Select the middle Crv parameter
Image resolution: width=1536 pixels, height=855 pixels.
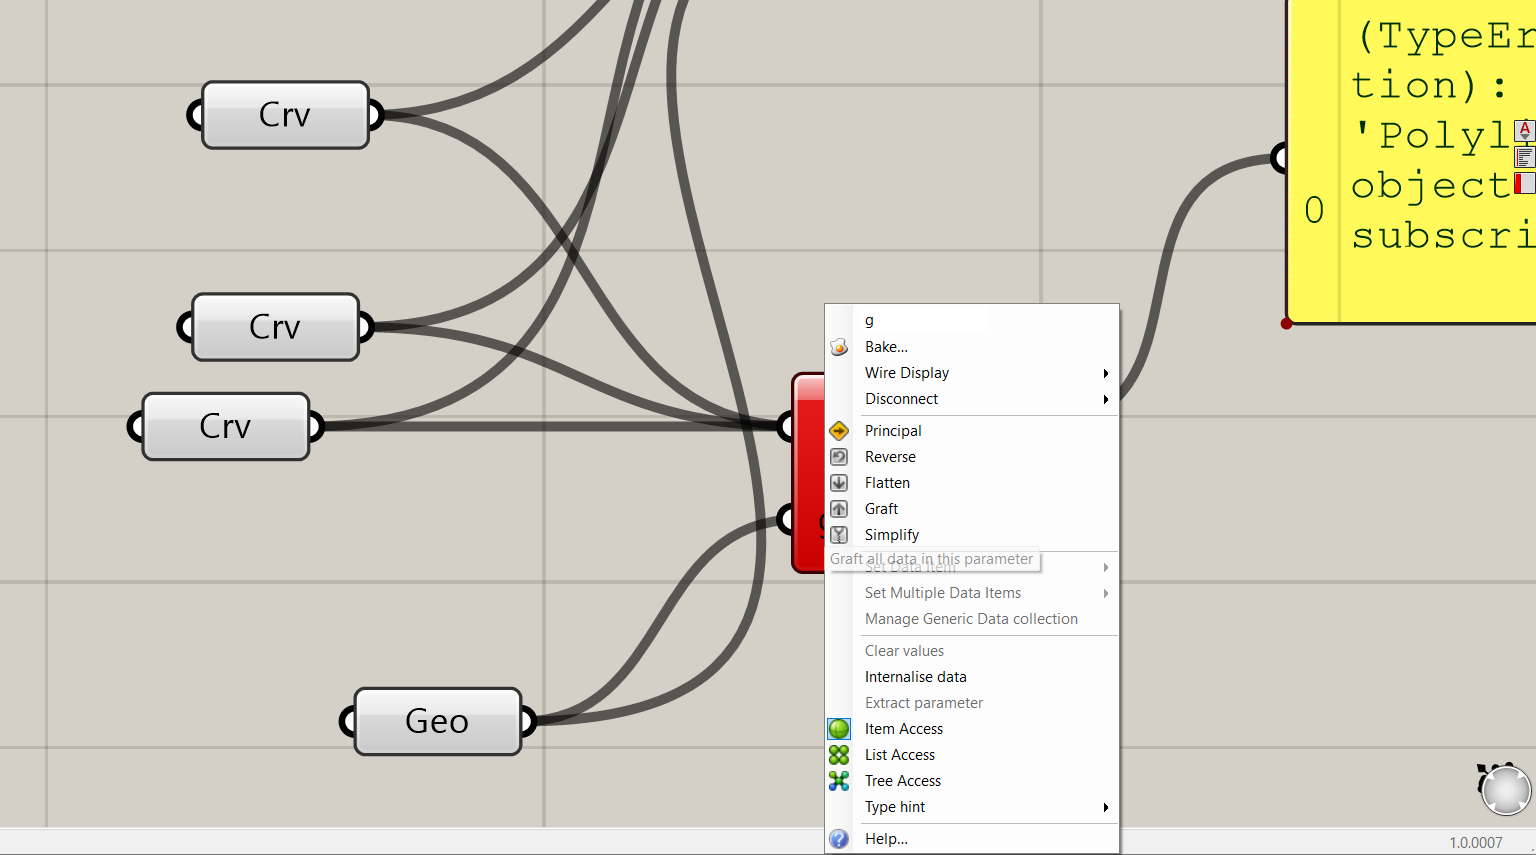[x=275, y=327]
